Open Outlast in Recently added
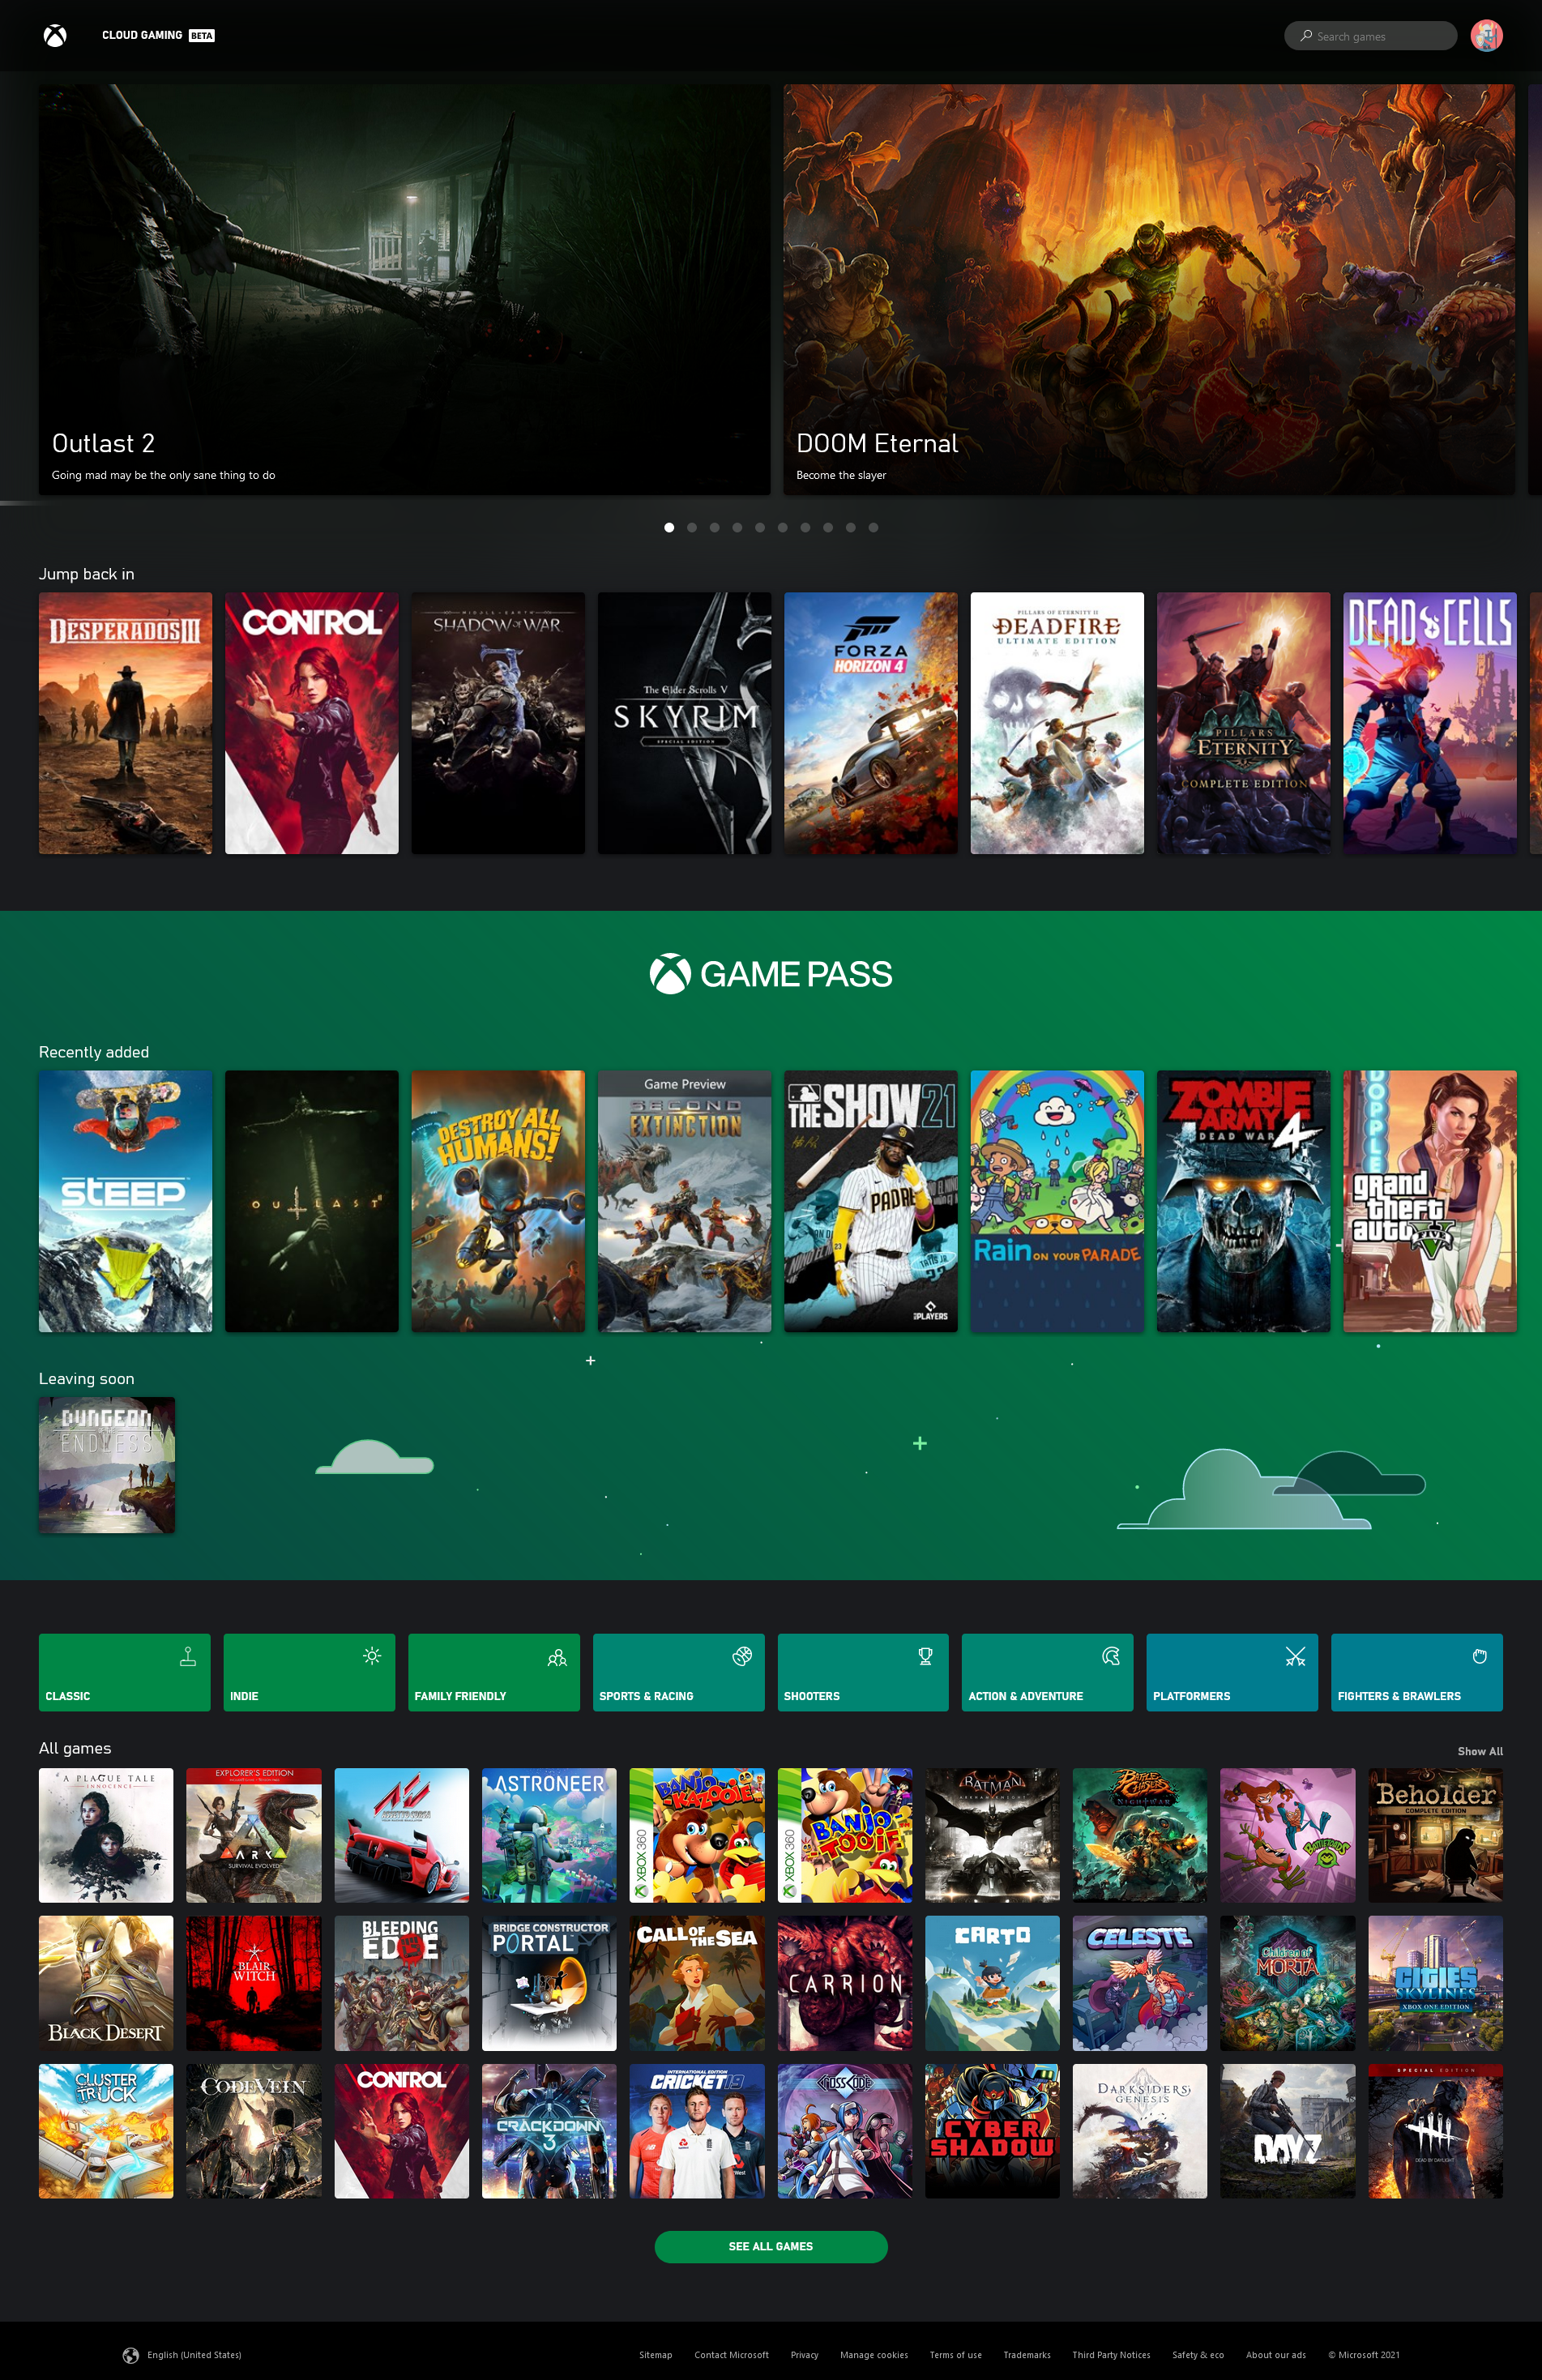The width and height of the screenshot is (1542, 2380). [x=312, y=1201]
